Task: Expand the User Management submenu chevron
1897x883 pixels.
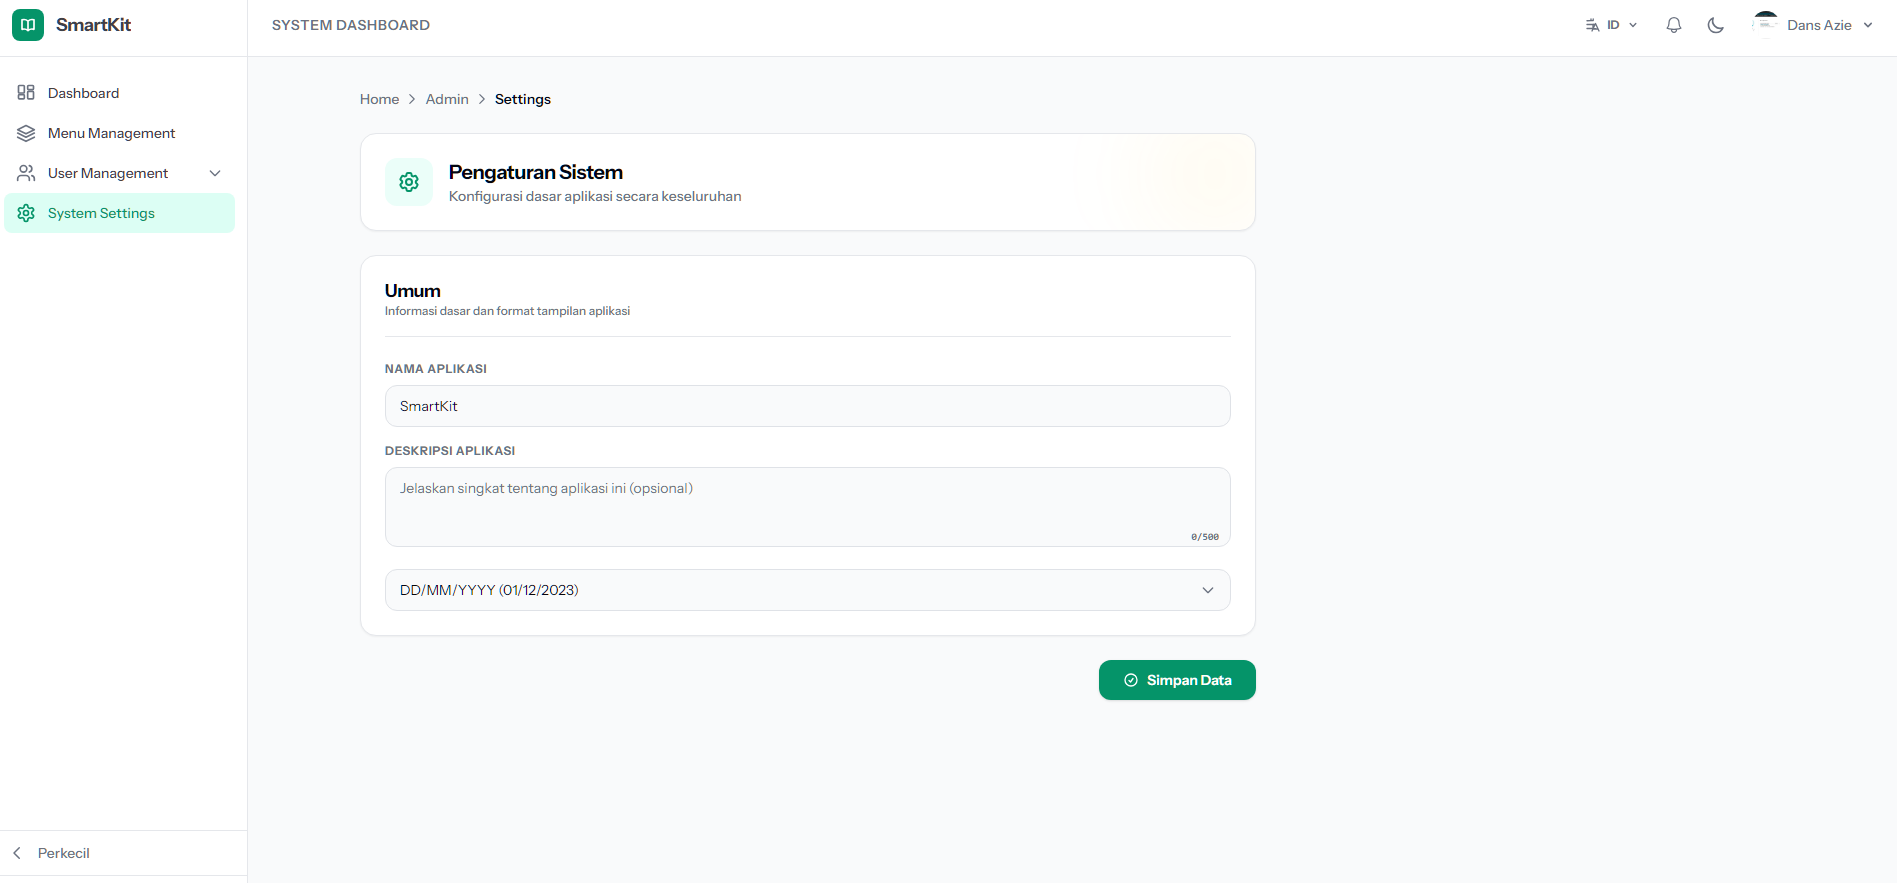Action: pyautogui.click(x=215, y=173)
